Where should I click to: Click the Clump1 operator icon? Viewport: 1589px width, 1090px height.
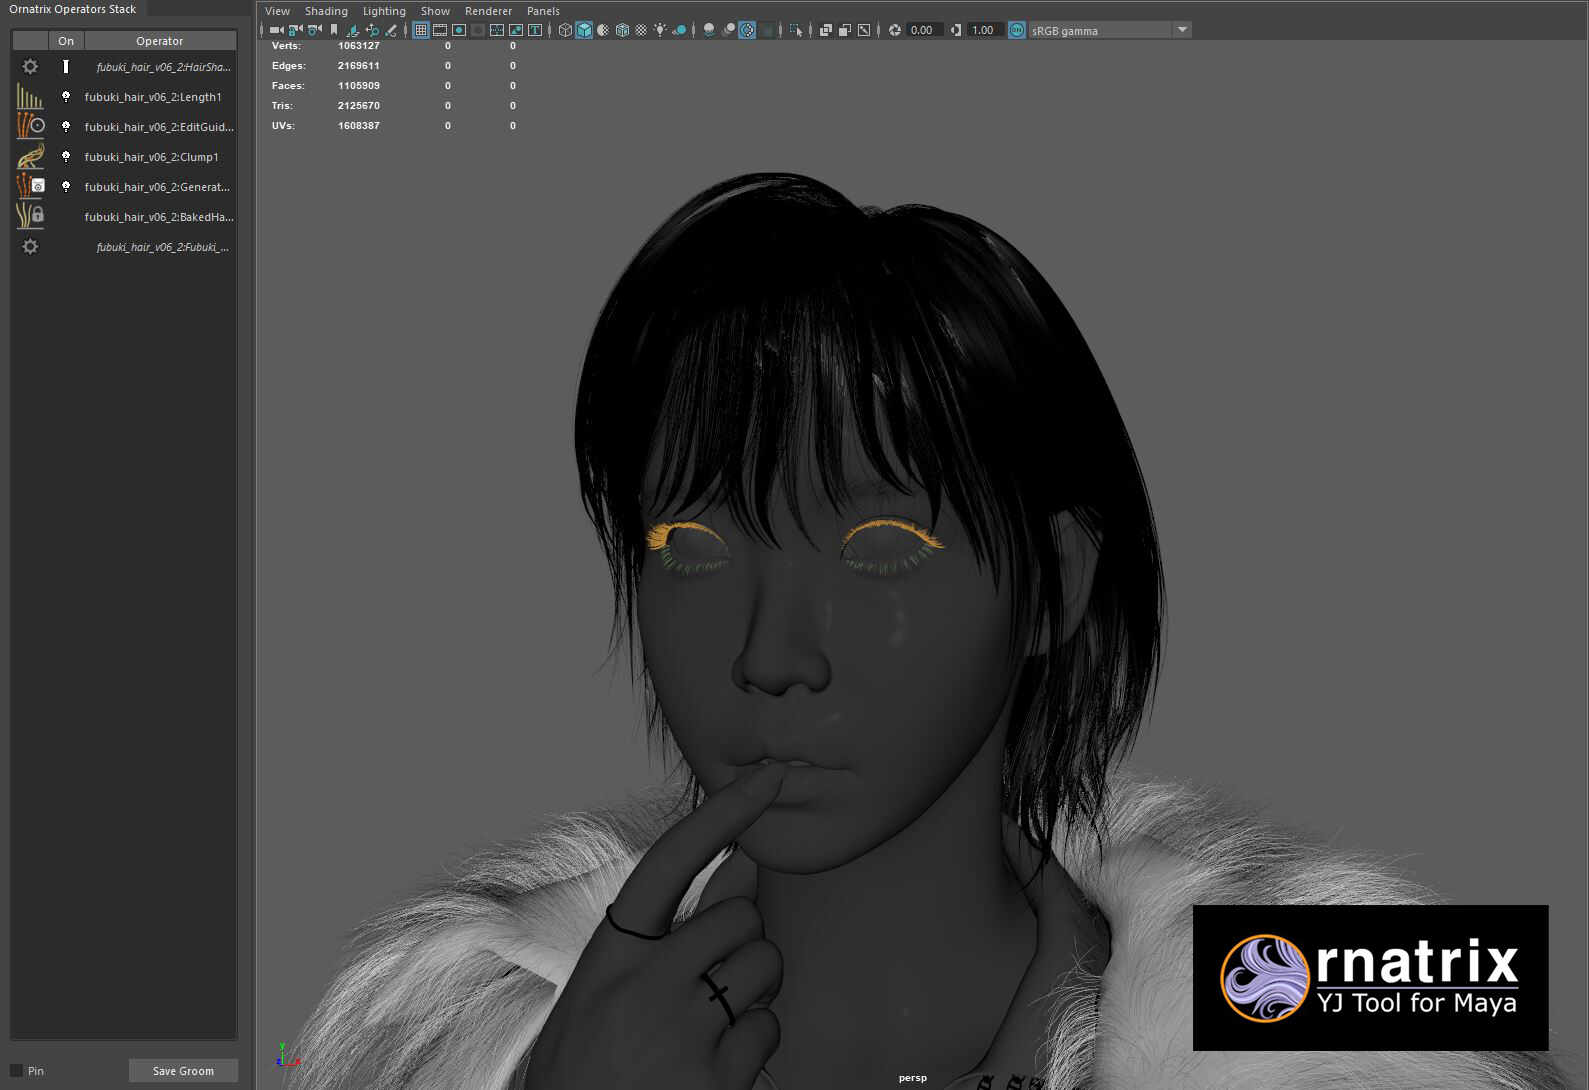point(30,157)
